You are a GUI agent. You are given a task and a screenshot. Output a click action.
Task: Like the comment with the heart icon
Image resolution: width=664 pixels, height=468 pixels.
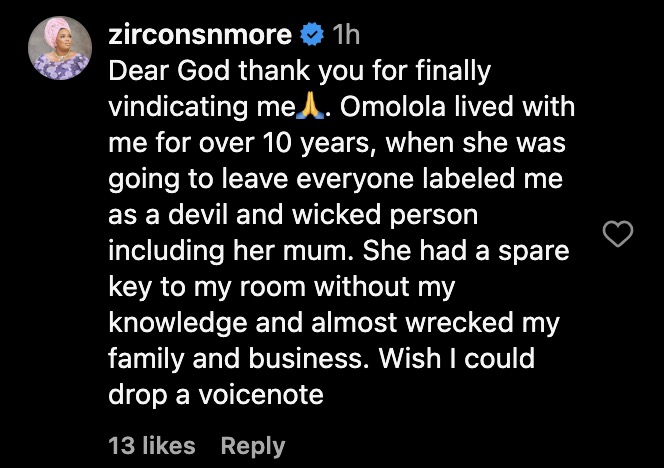[621, 235]
